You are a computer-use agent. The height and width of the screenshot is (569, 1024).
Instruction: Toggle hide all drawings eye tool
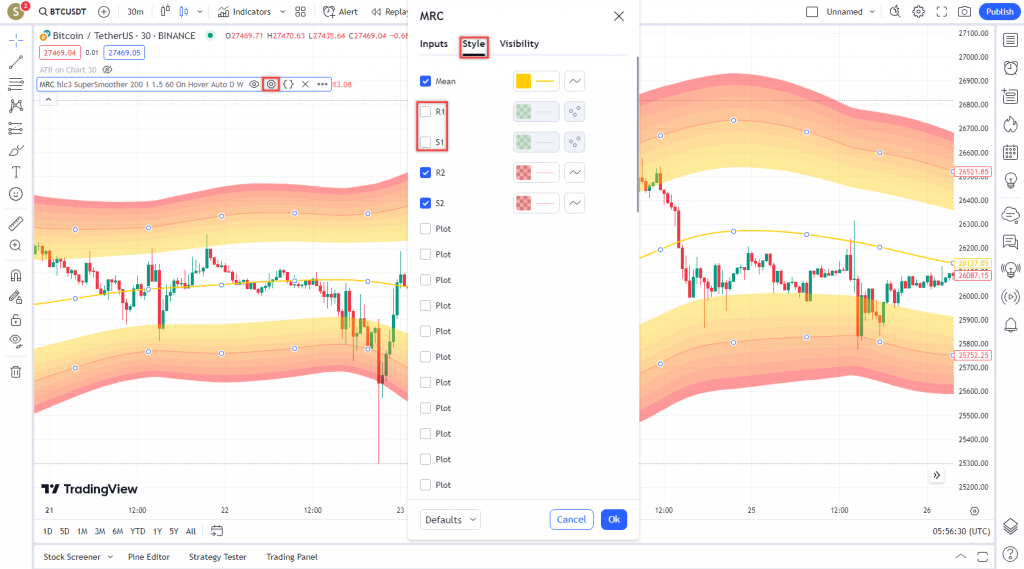pyautogui.click(x=16, y=342)
